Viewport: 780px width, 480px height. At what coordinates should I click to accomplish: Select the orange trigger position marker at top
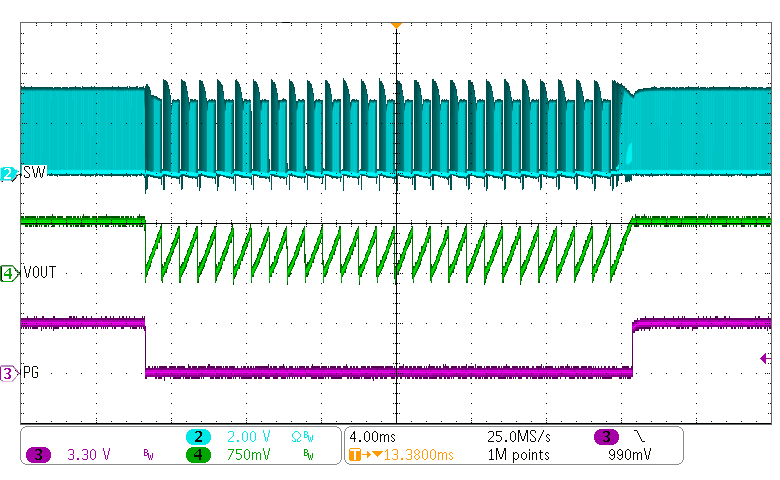(x=397, y=24)
